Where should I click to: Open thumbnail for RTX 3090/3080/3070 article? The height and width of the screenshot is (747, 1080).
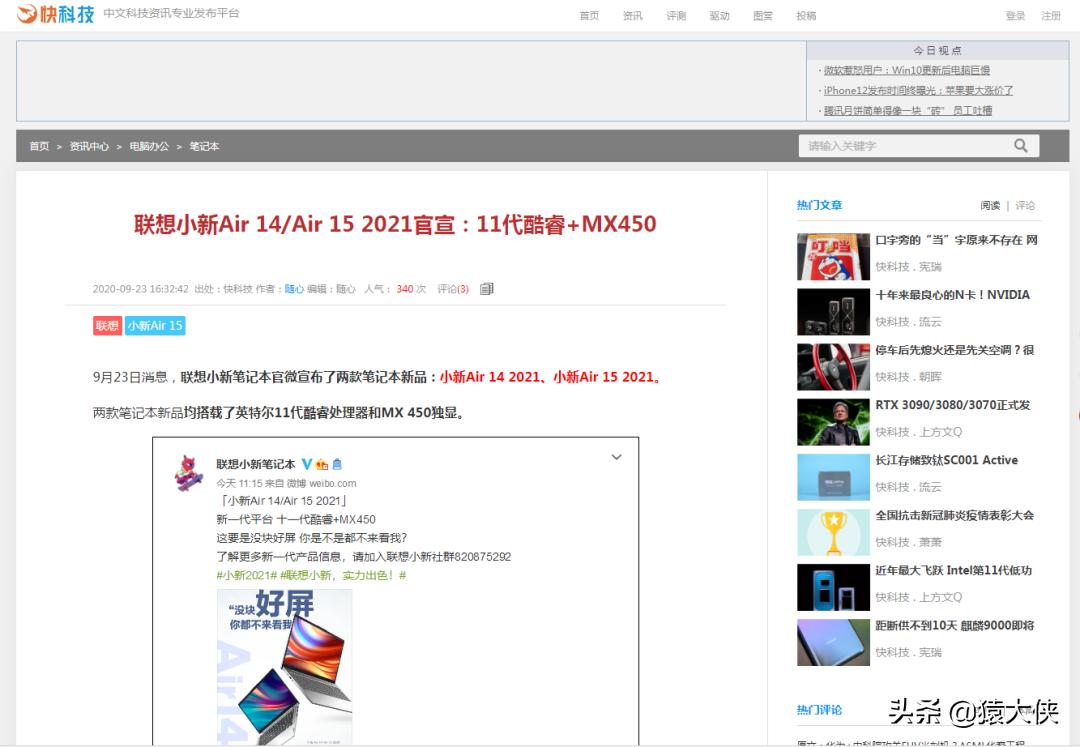[833, 422]
